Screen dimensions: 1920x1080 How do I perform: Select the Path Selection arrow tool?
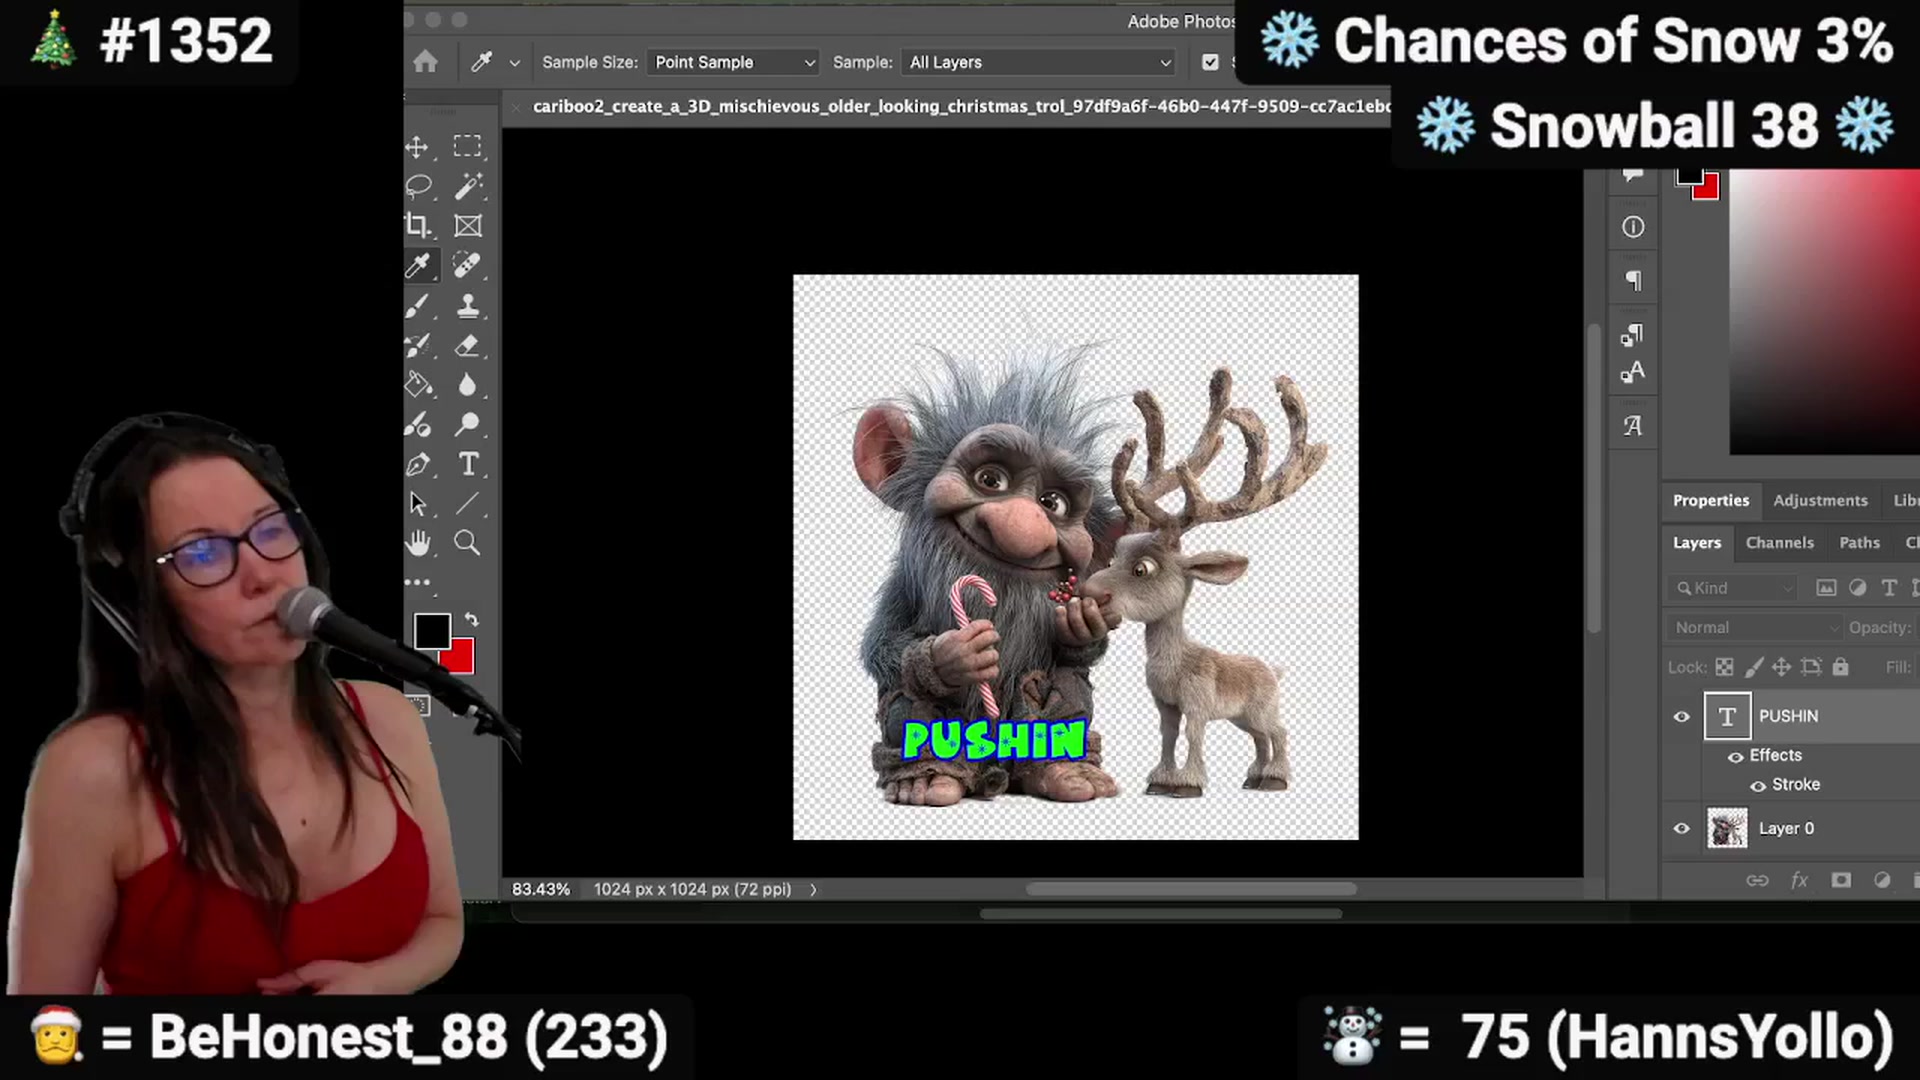418,503
